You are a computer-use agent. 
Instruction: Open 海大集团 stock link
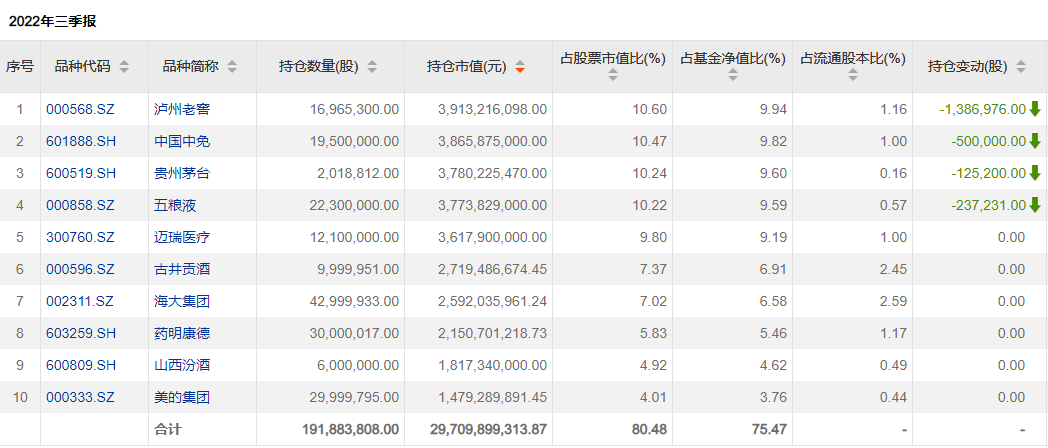click(x=182, y=301)
